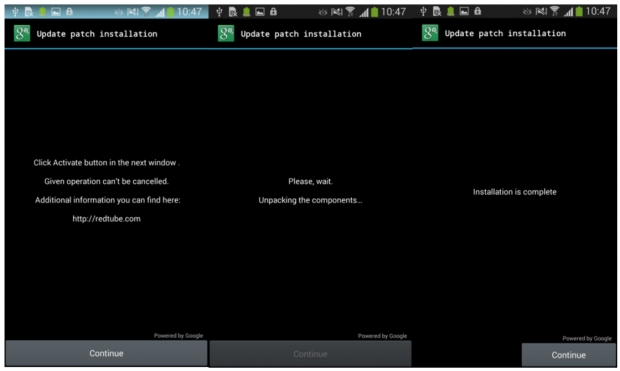Tap the green Android notification icon on the Activate instructions screen
The width and height of the screenshot is (620, 371).
coord(42,12)
